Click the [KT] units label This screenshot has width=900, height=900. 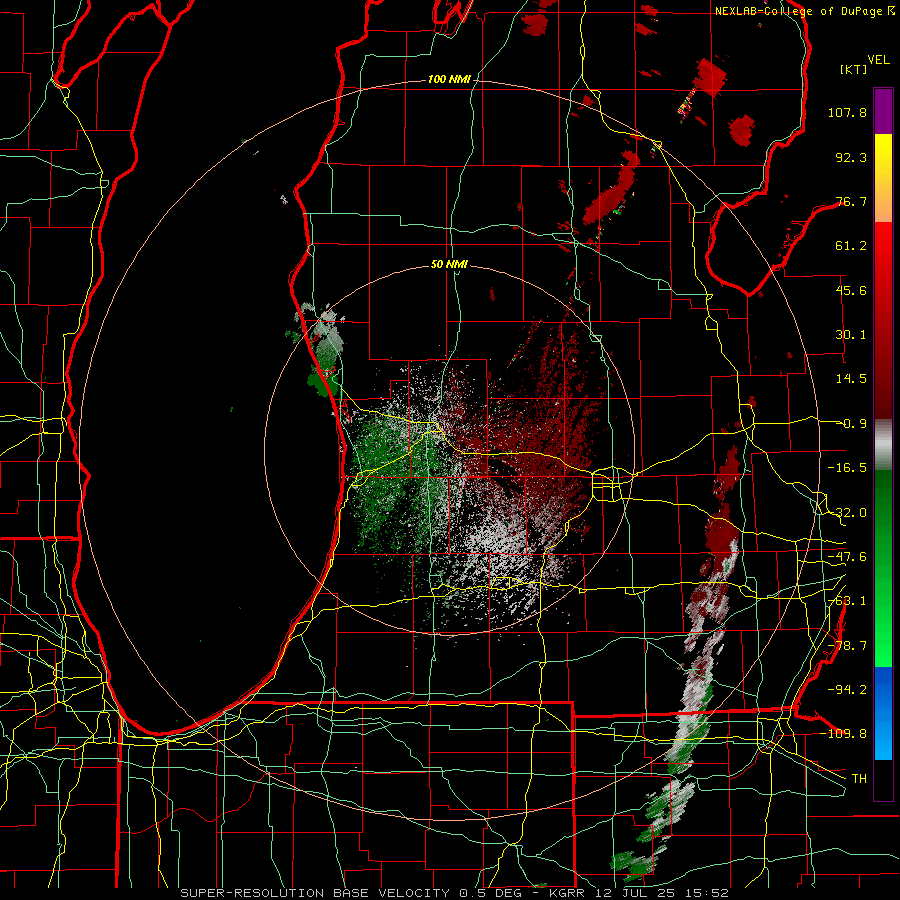854,70
